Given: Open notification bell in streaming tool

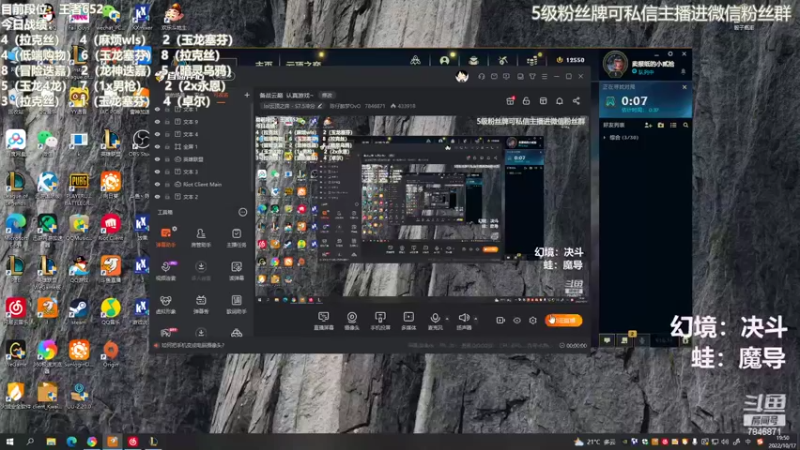Looking at the screenshot, I should [x=560, y=101].
